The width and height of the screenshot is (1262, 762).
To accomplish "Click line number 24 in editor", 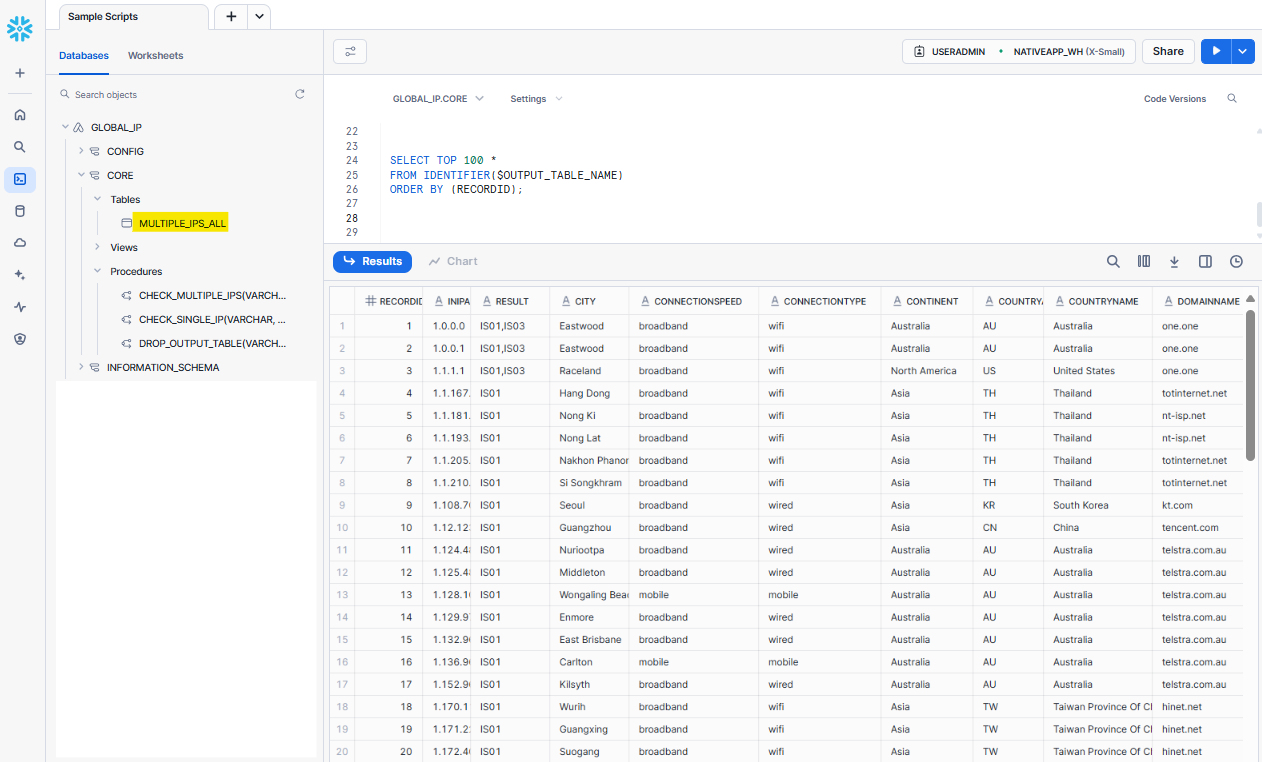I will [x=351, y=160].
